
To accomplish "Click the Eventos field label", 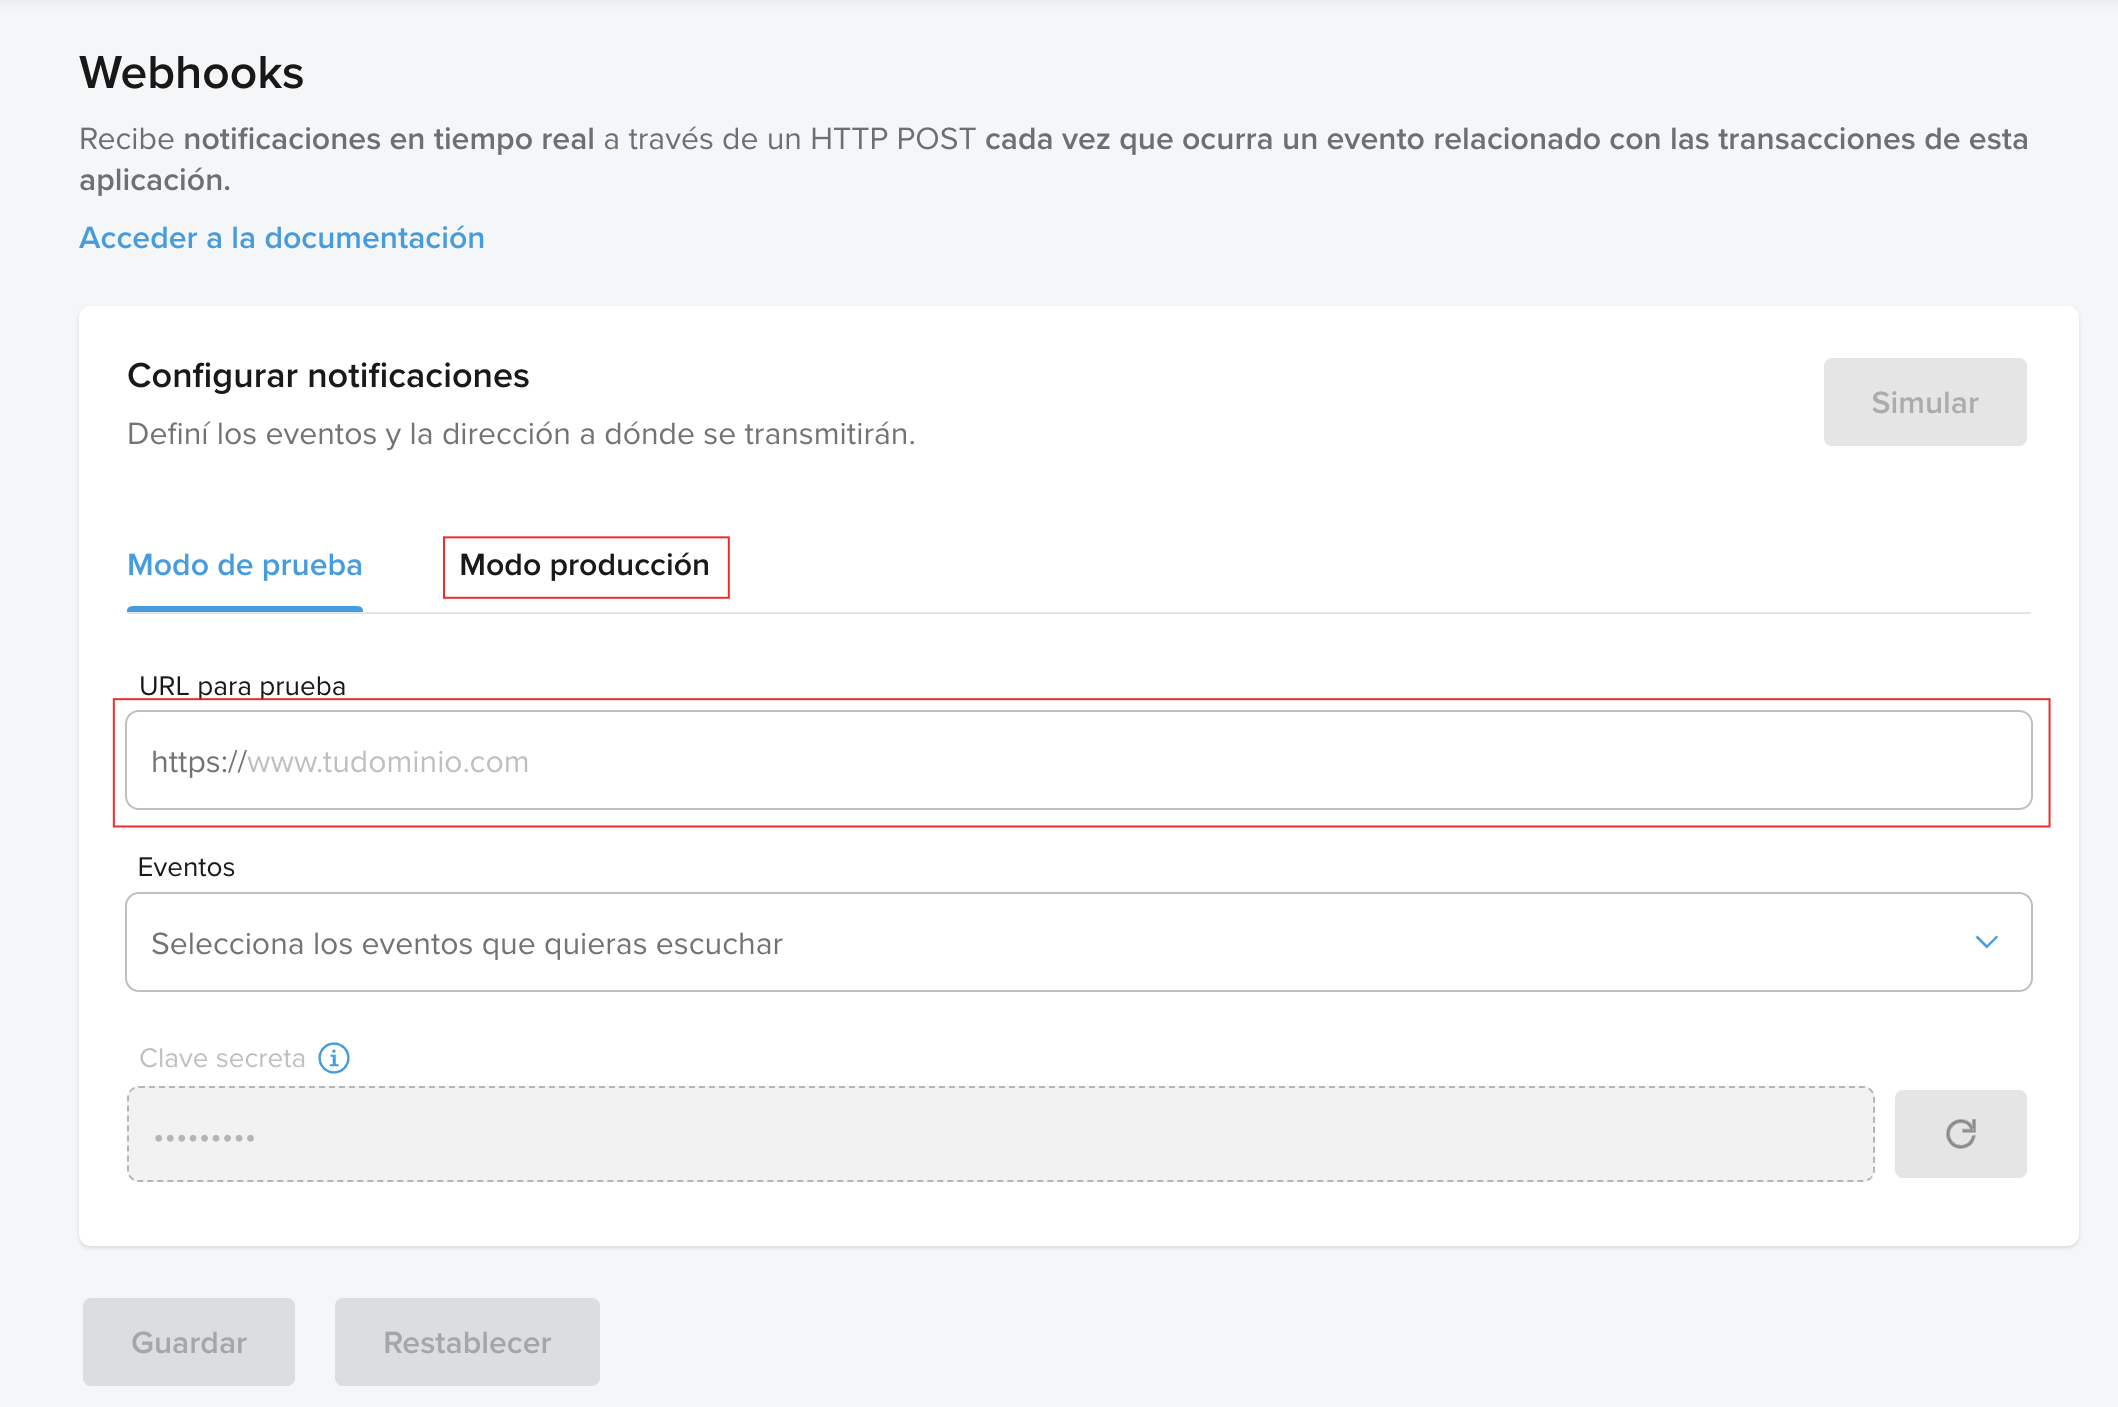I will [x=186, y=867].
